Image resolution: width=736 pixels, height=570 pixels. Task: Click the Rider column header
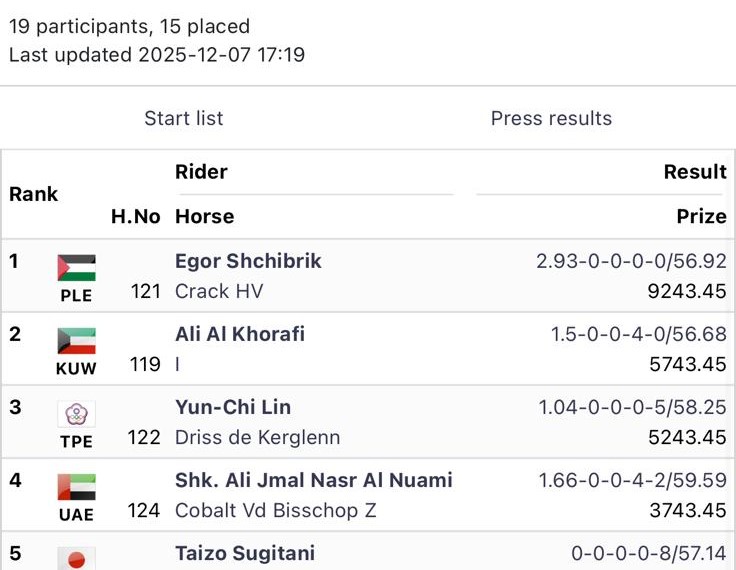click(x=201, y=172)
